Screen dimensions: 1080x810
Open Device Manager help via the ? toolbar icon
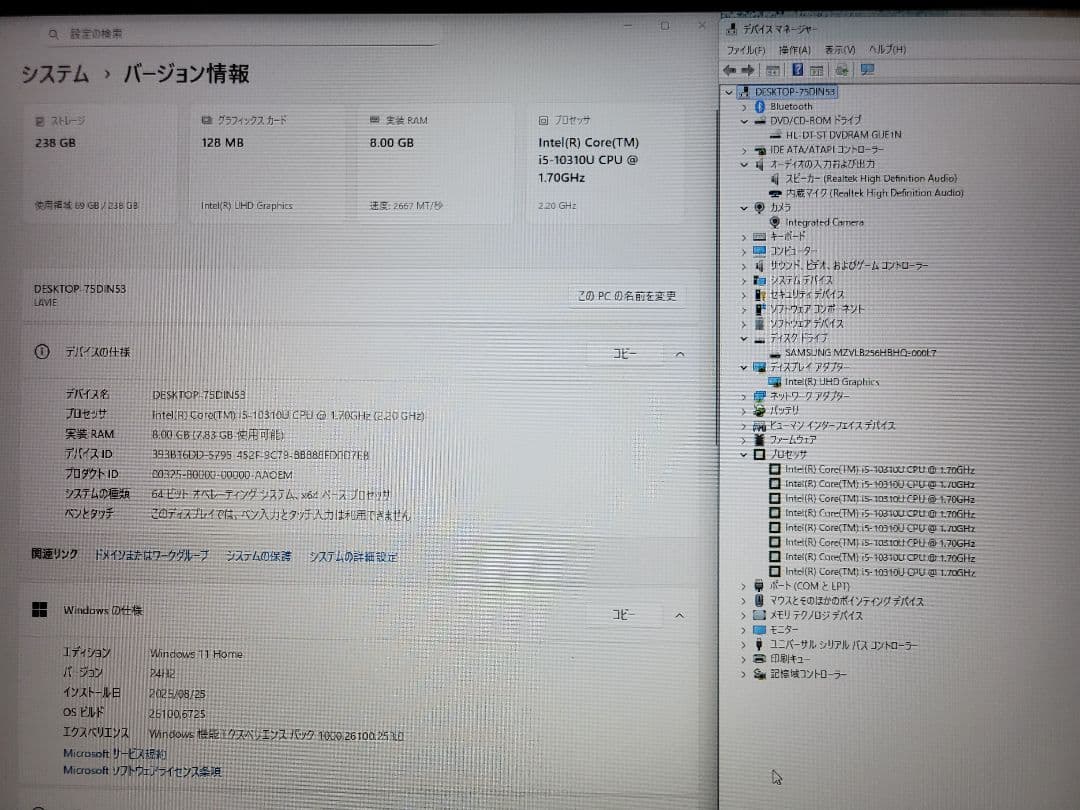tap(797, 69)
